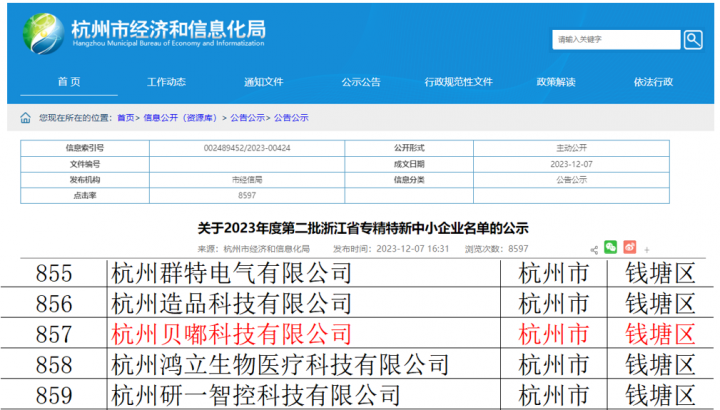720x410 pixels.
Task: Click row number 857
Action: click(54, 334)
